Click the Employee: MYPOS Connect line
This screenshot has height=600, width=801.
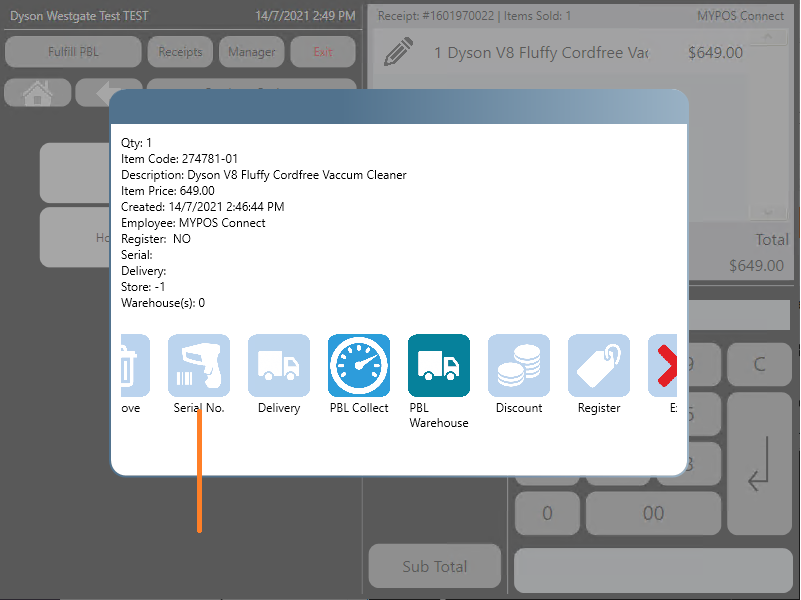pyautogui.click(x=193, y=223)
